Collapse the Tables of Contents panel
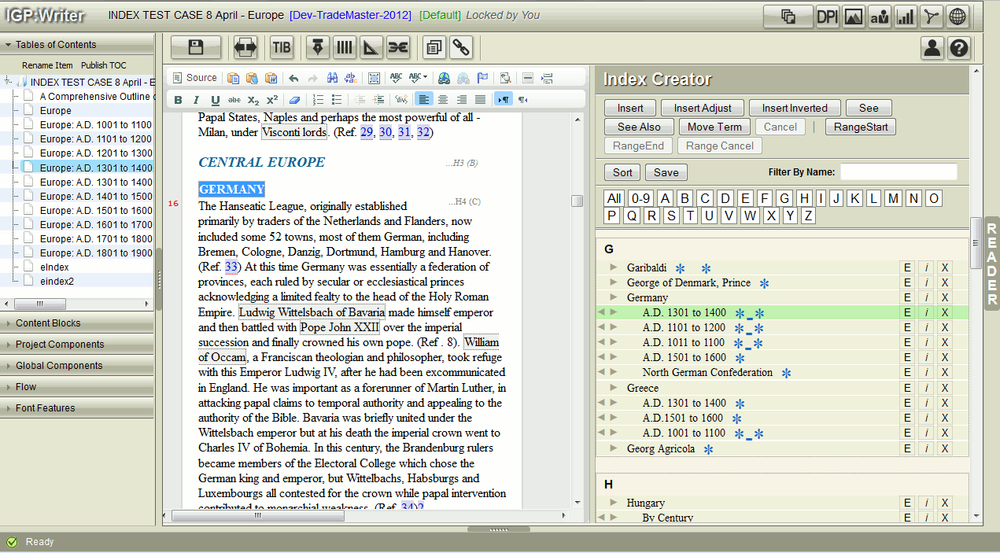Screen dimensions: 1000x553 [x=77, y=45]
